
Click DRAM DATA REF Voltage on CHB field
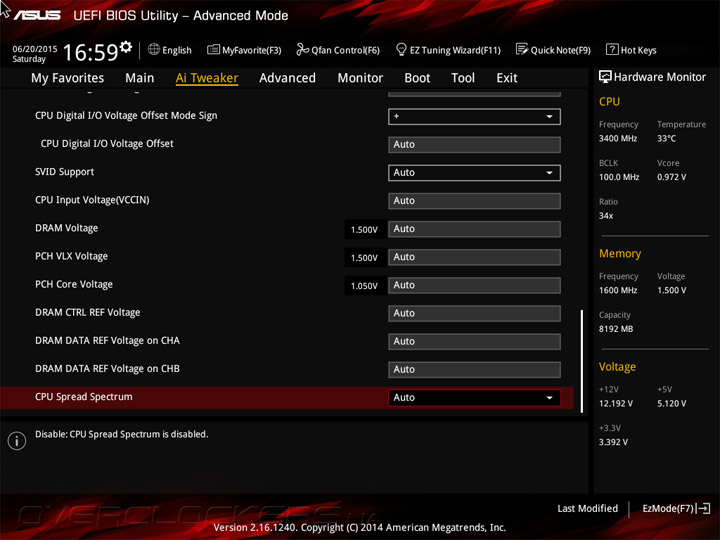point(474,370)
